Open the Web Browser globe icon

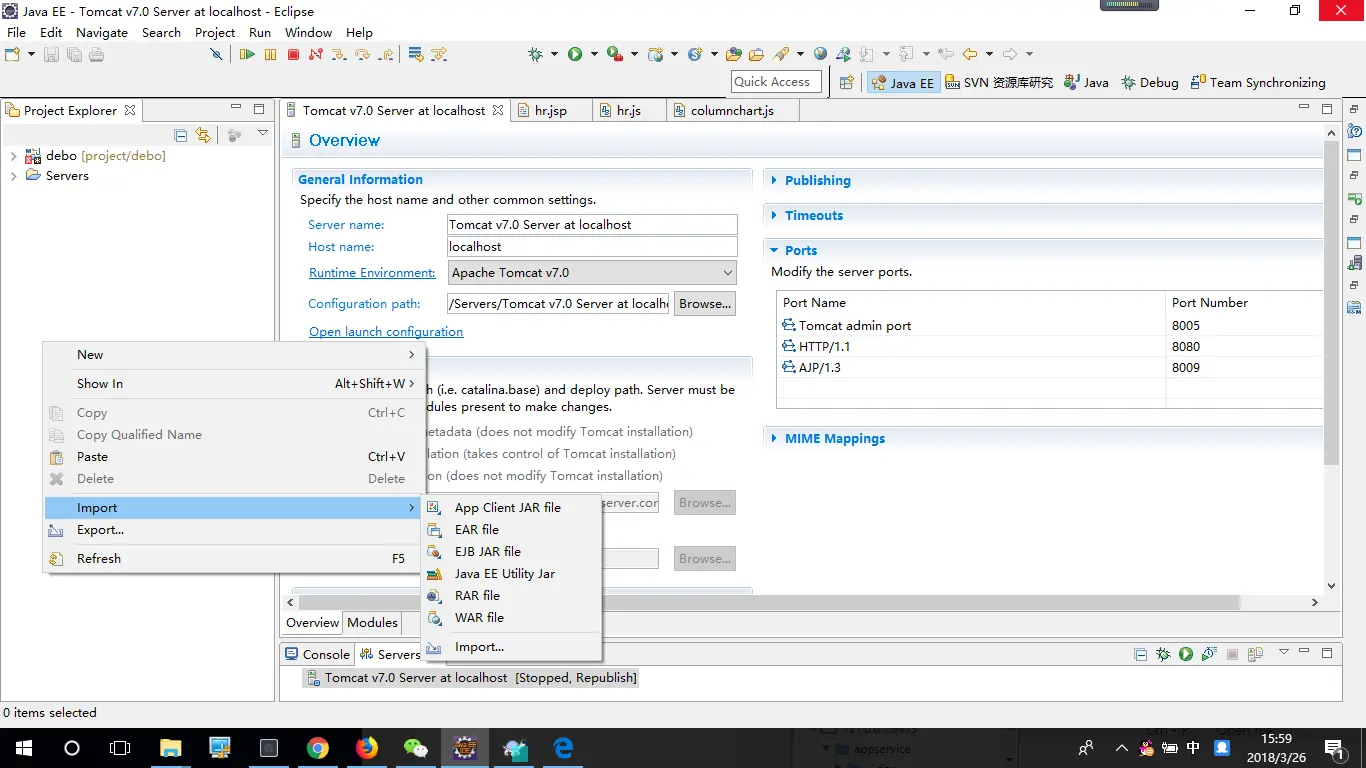coord(821,55)
